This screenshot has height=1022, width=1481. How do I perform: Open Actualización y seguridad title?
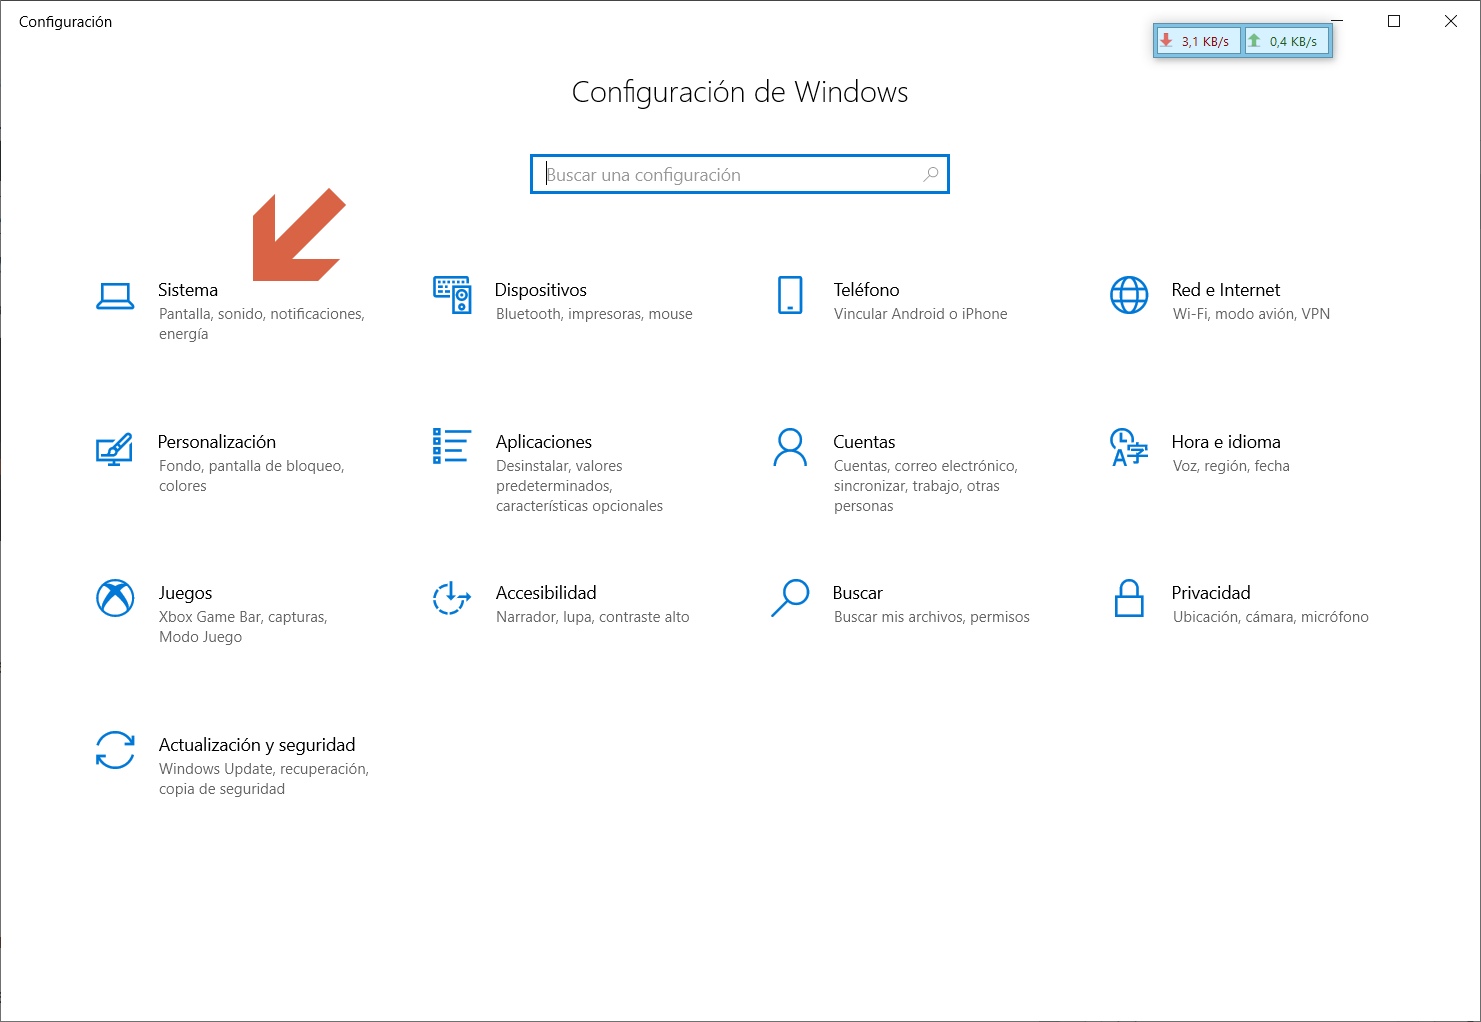tap(257, 745)
